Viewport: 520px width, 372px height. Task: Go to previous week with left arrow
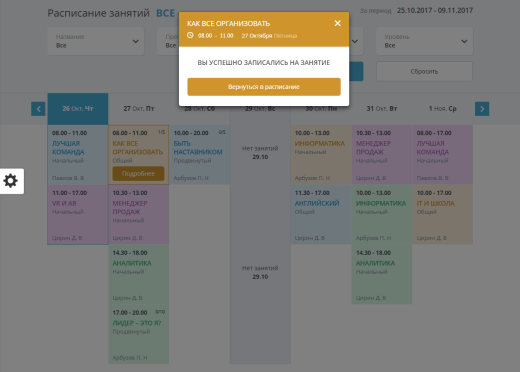coord(38,109)
